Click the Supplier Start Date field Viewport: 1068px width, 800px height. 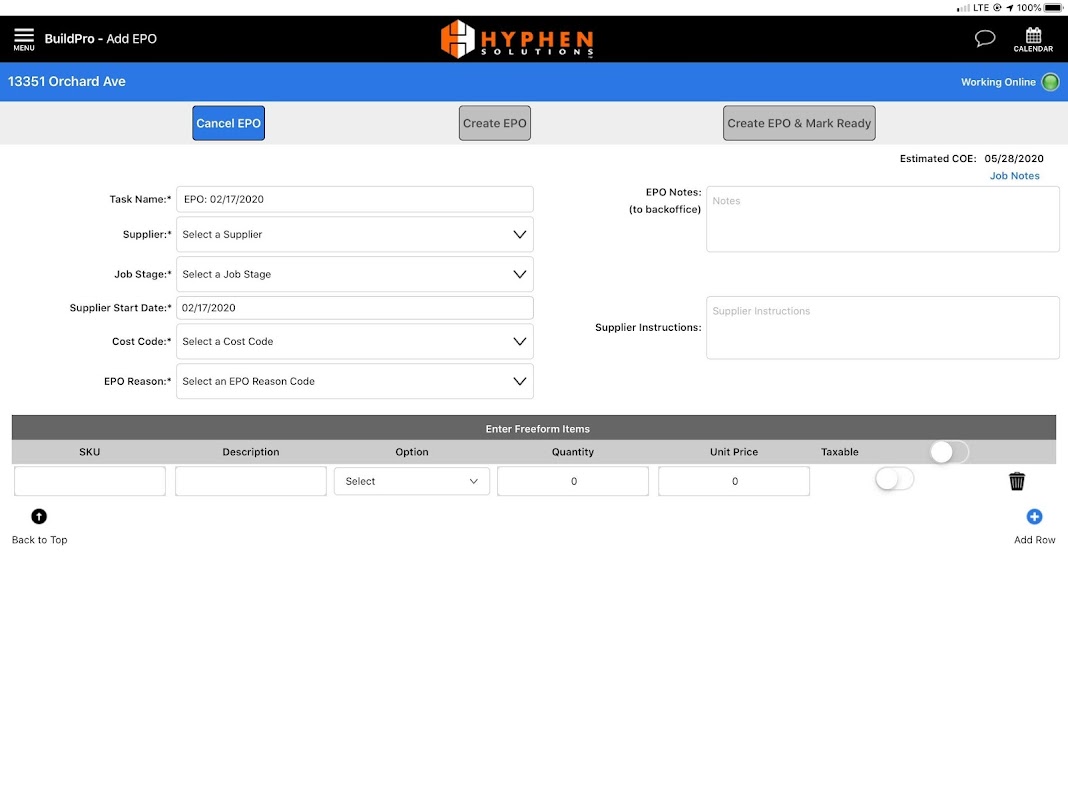[x=354, y=308]
